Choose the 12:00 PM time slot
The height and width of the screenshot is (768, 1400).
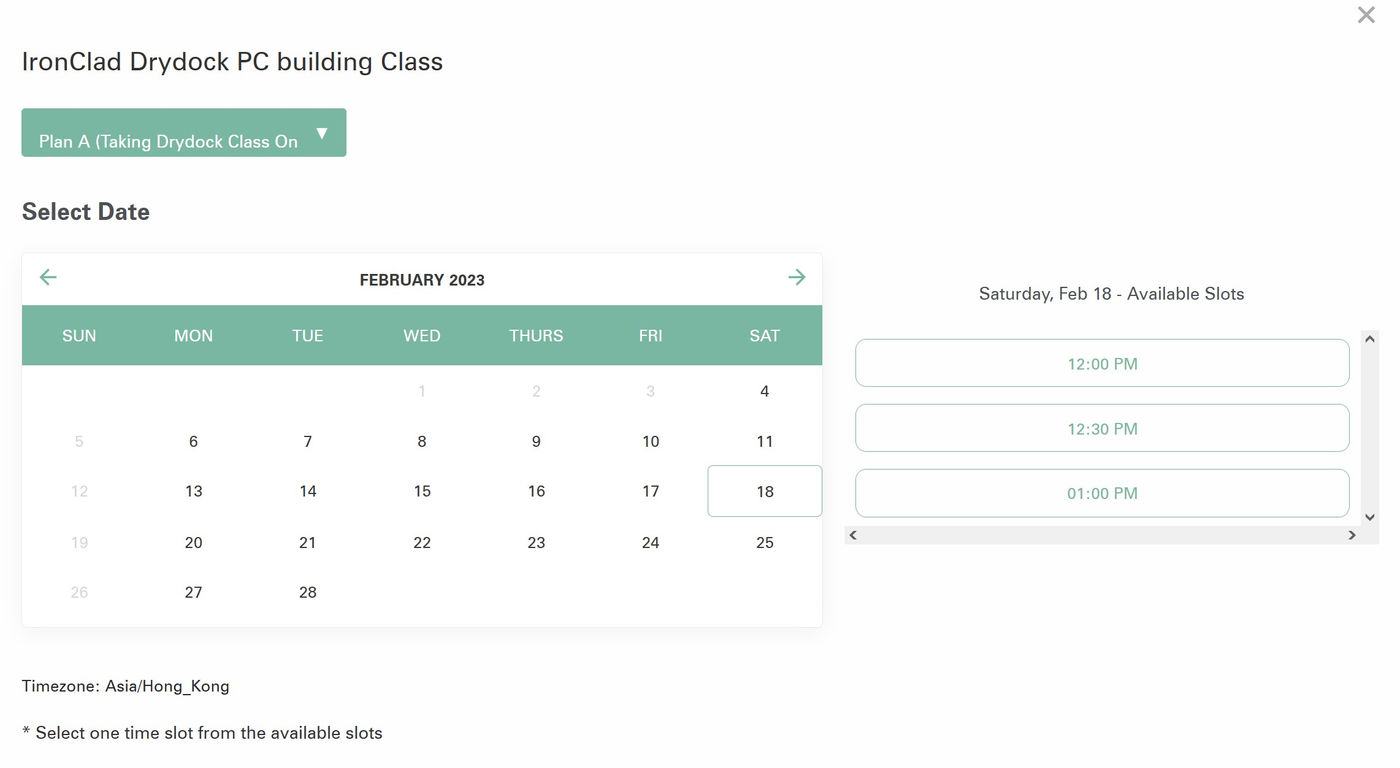(x=1102, y=363)
